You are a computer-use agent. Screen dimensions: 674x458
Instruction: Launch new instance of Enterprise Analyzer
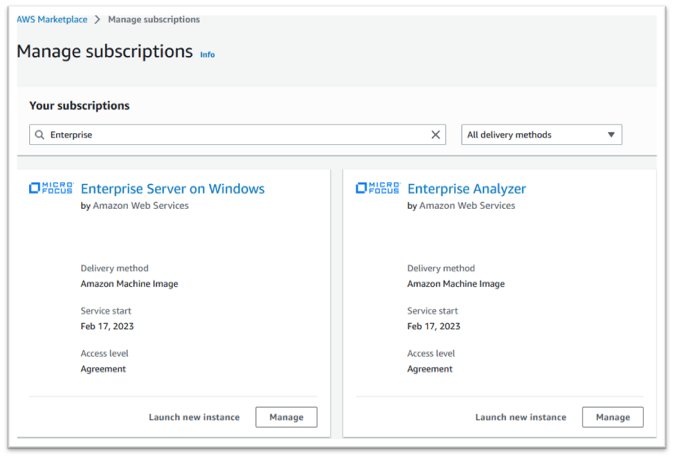point(520,417)
